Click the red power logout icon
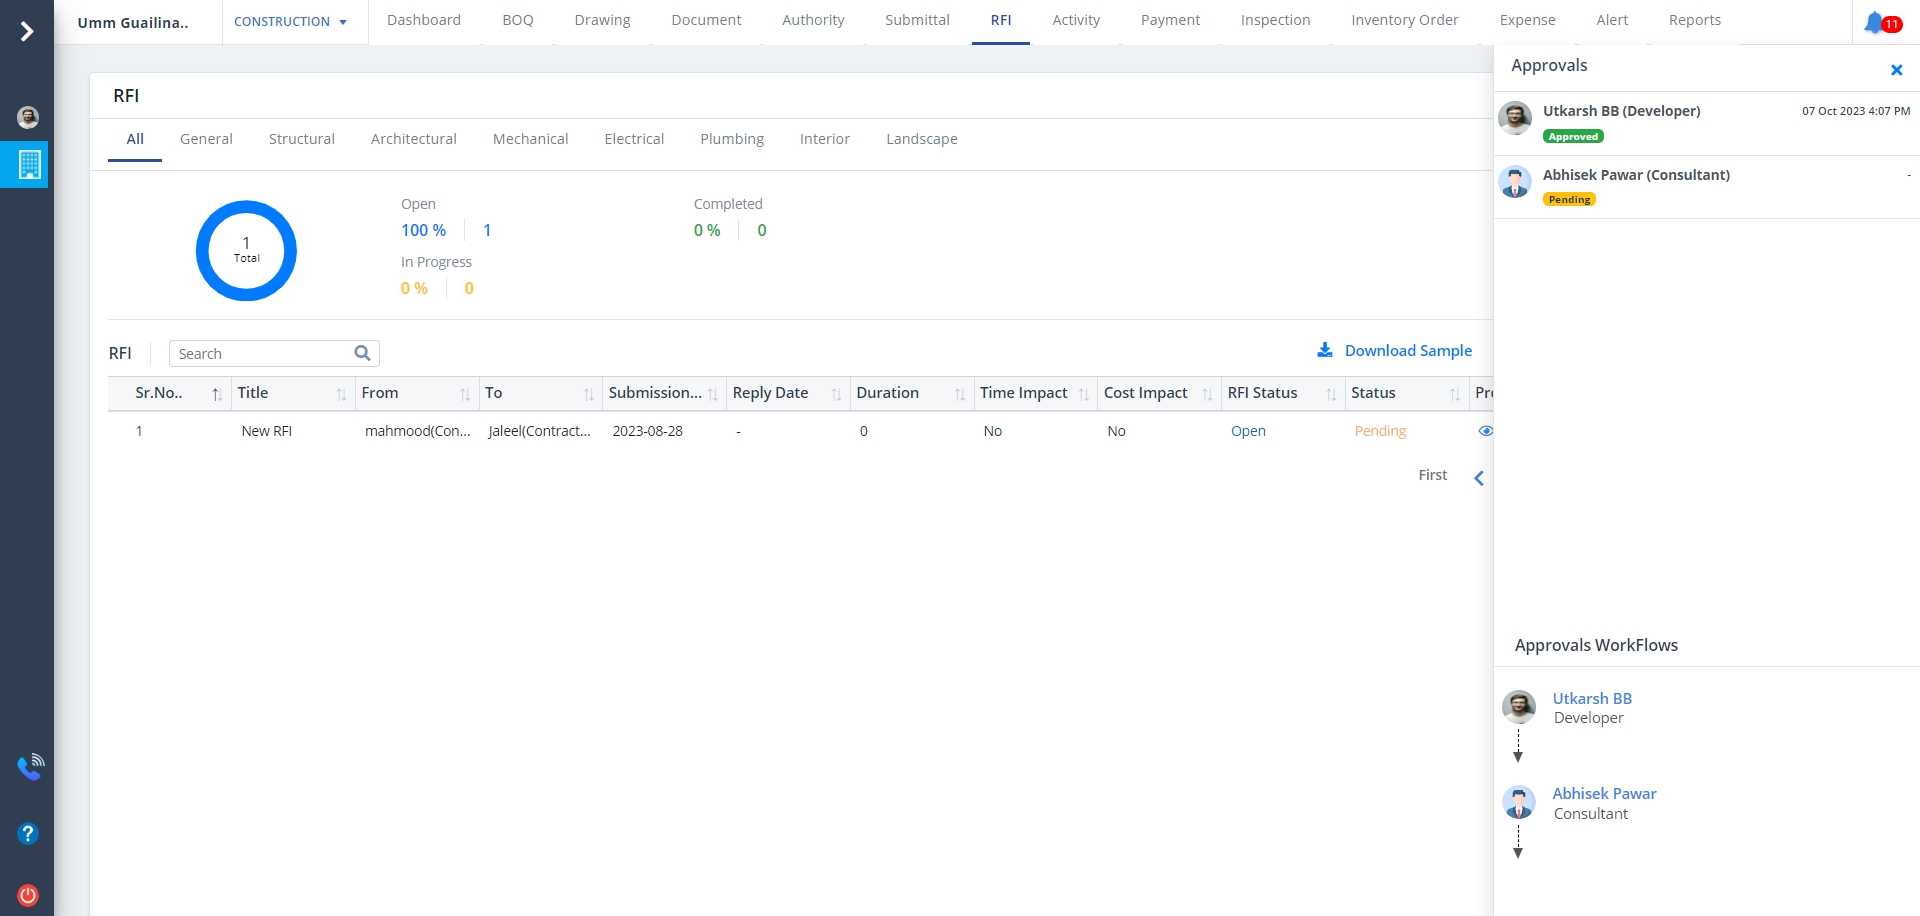The width and height of the screenshot is (1920, 916). [x=28, y=895]
